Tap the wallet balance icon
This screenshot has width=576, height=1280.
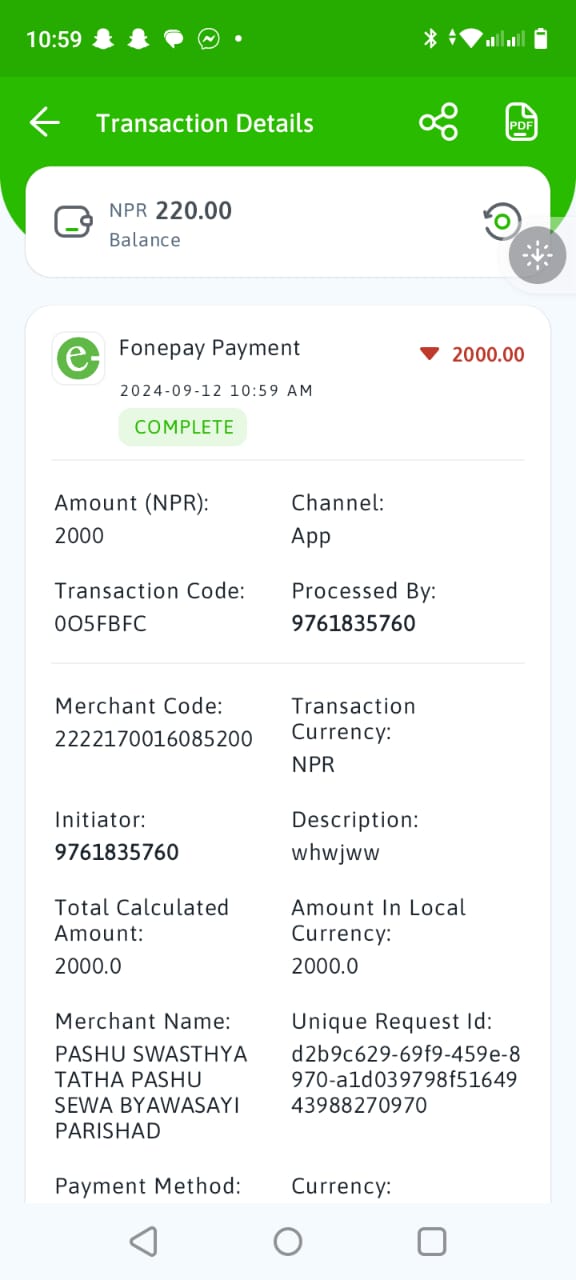[x=74, y=221]
